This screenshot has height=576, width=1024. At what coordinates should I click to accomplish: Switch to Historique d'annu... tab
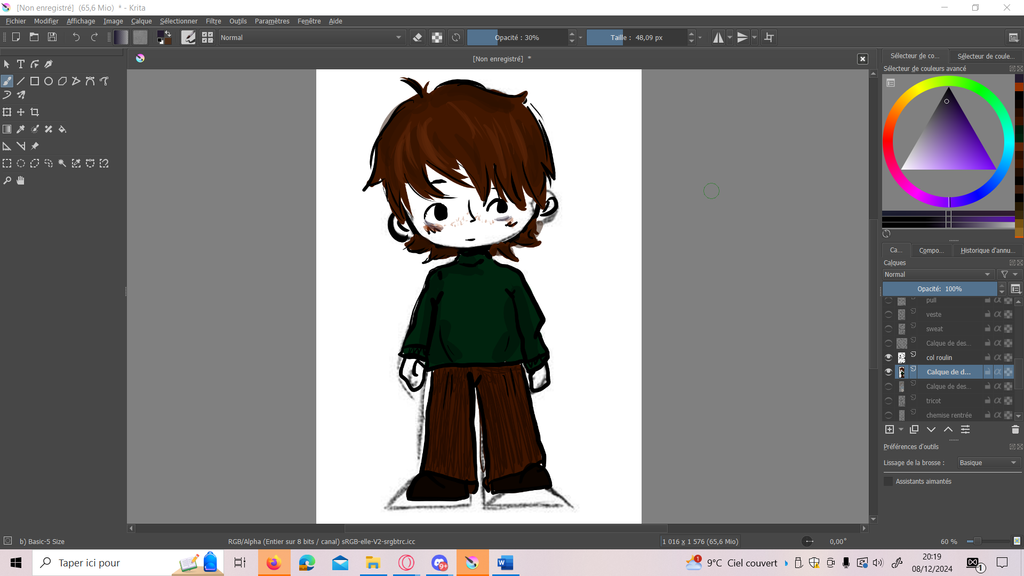pyautogui.click(x=987, y=250)
